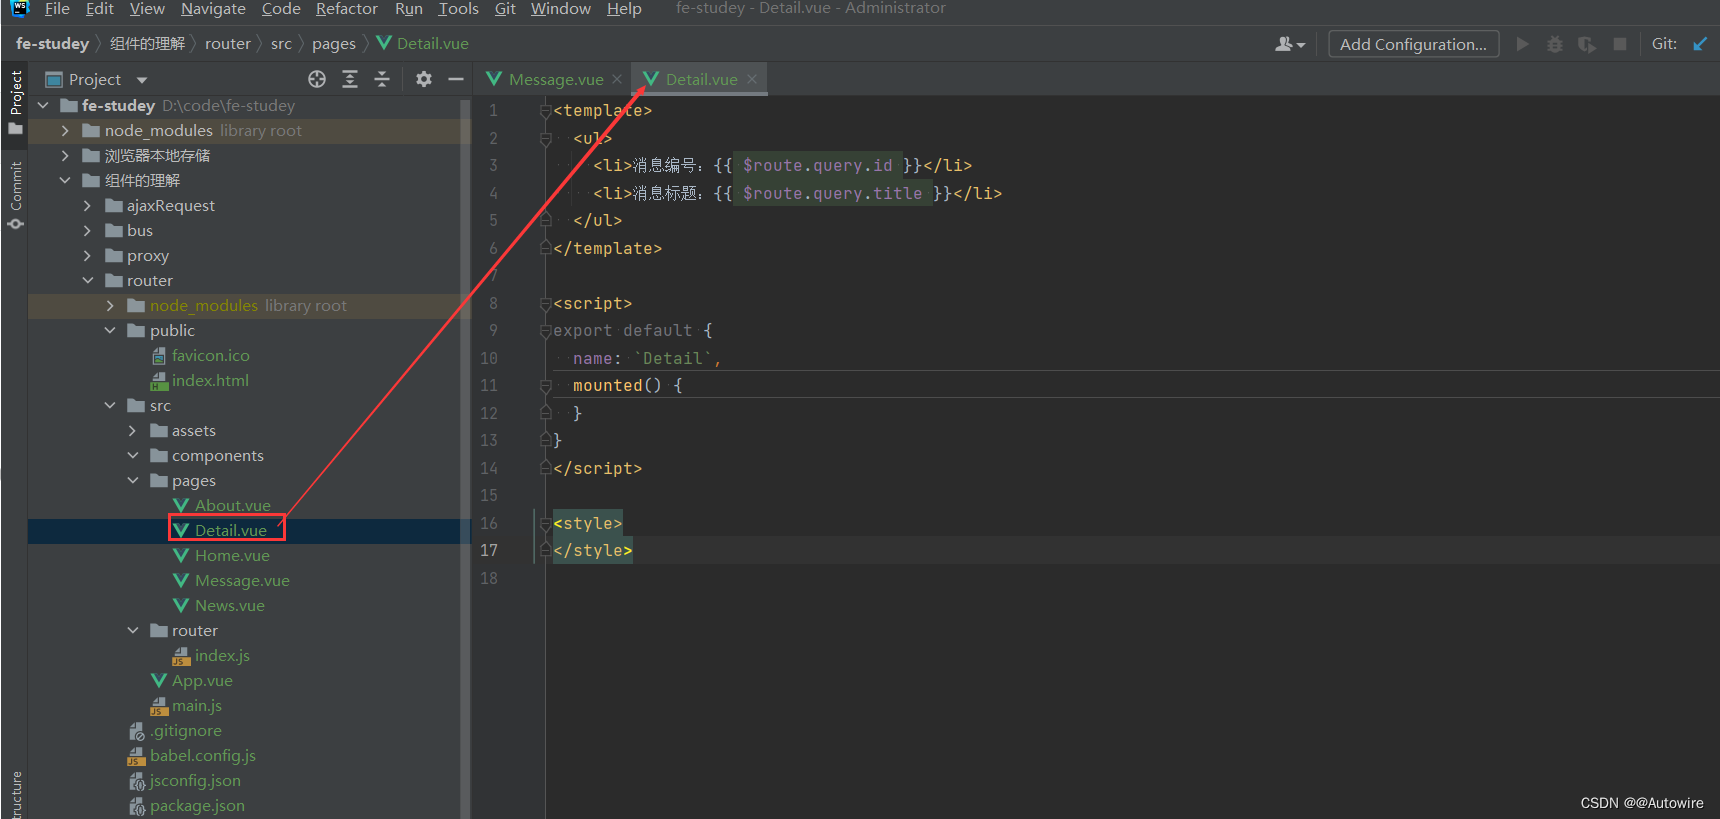The width and height of the screenshot is (1720, 819).
Task: Open the Window menu
Action: click(x=560, y=9)
